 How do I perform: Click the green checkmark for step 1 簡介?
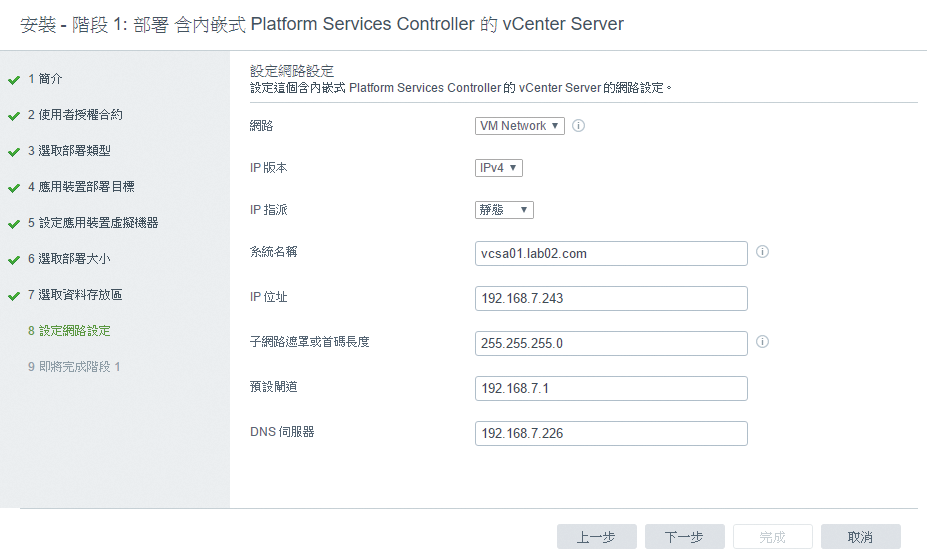[14, 80]
